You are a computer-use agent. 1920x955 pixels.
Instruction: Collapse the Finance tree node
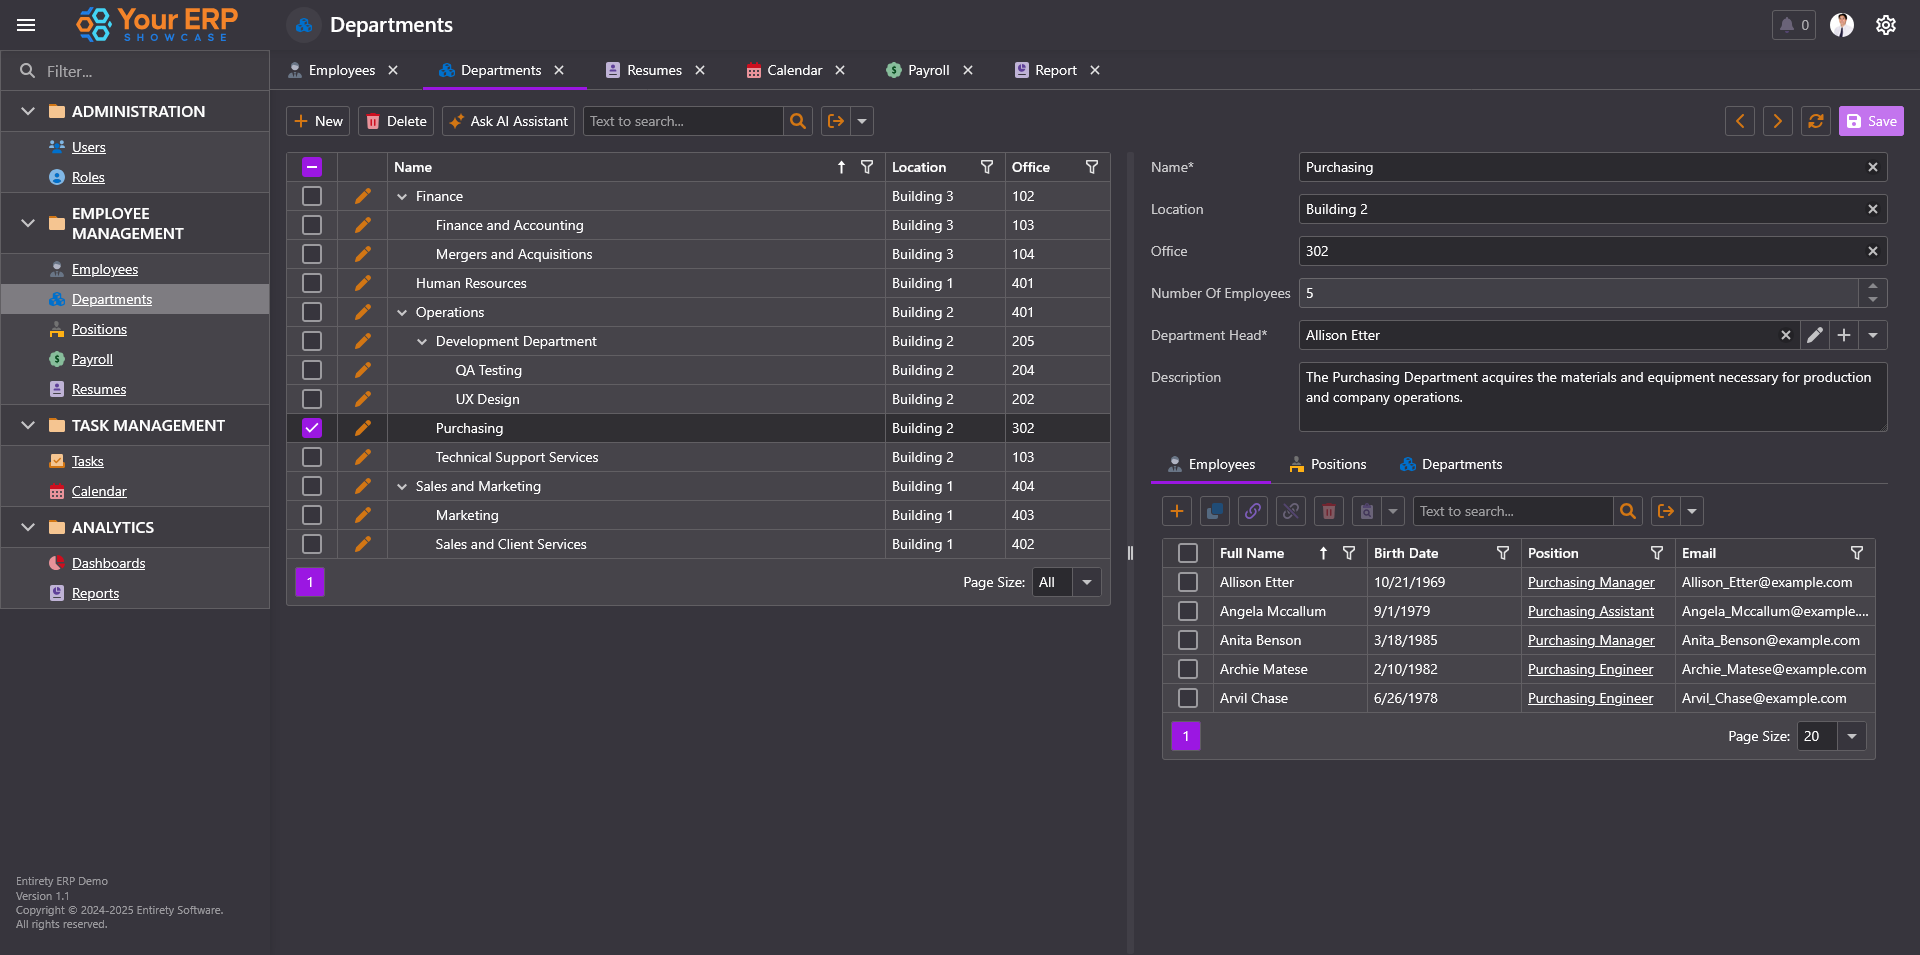pos(402,197)
